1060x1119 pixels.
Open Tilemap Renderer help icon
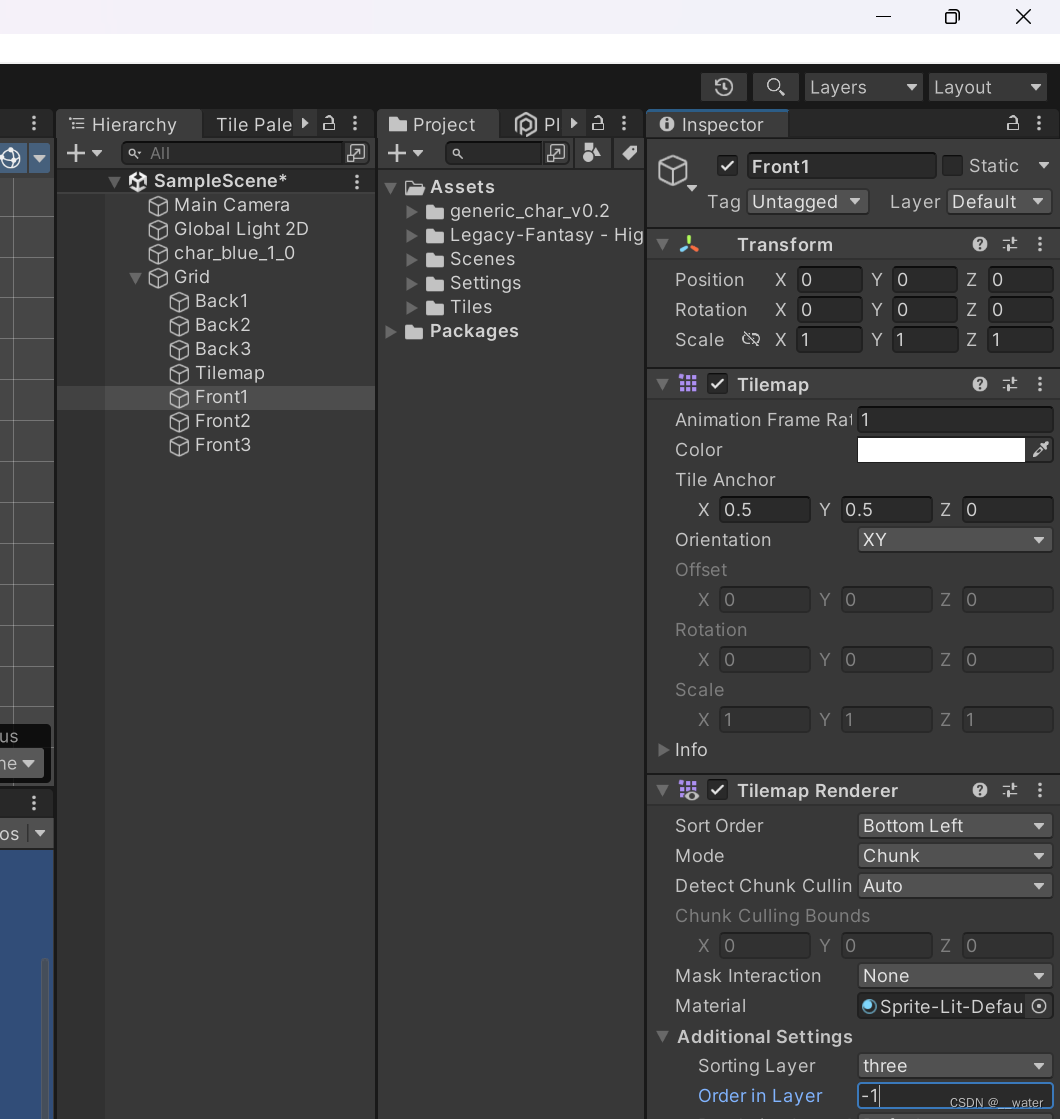[x=980, y=790]
